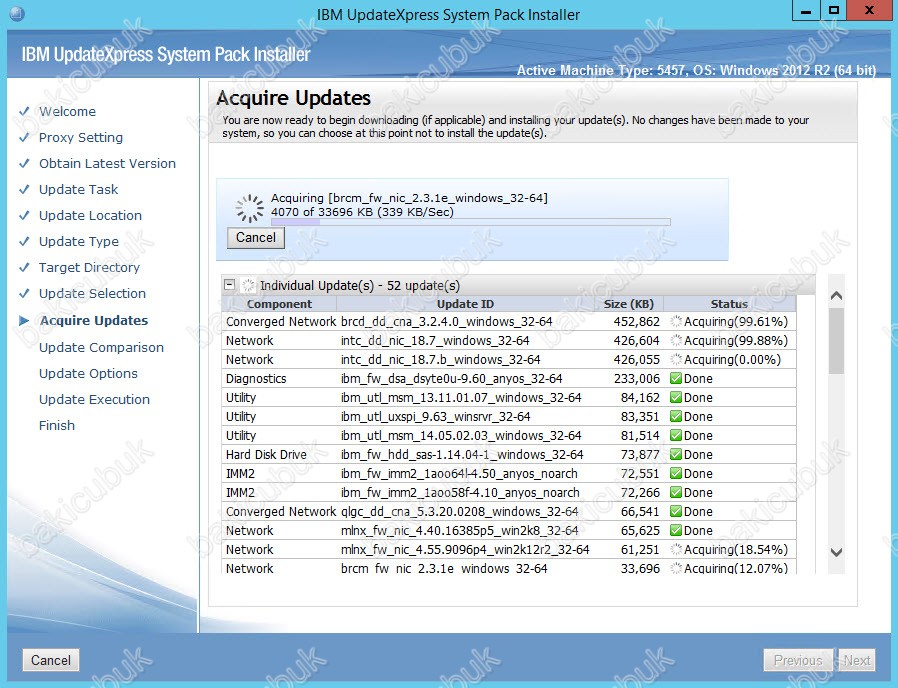The image size is (898, 688).
Task: Click the Acquiring brcm_fw_nic_2.3.1e status text
Action: [409, 198]
